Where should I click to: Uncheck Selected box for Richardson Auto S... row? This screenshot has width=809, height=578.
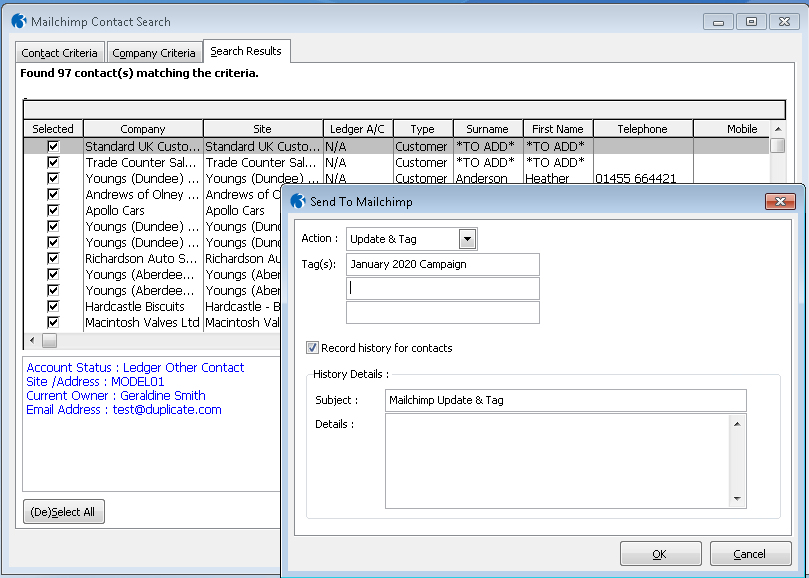tap(53, 259)
